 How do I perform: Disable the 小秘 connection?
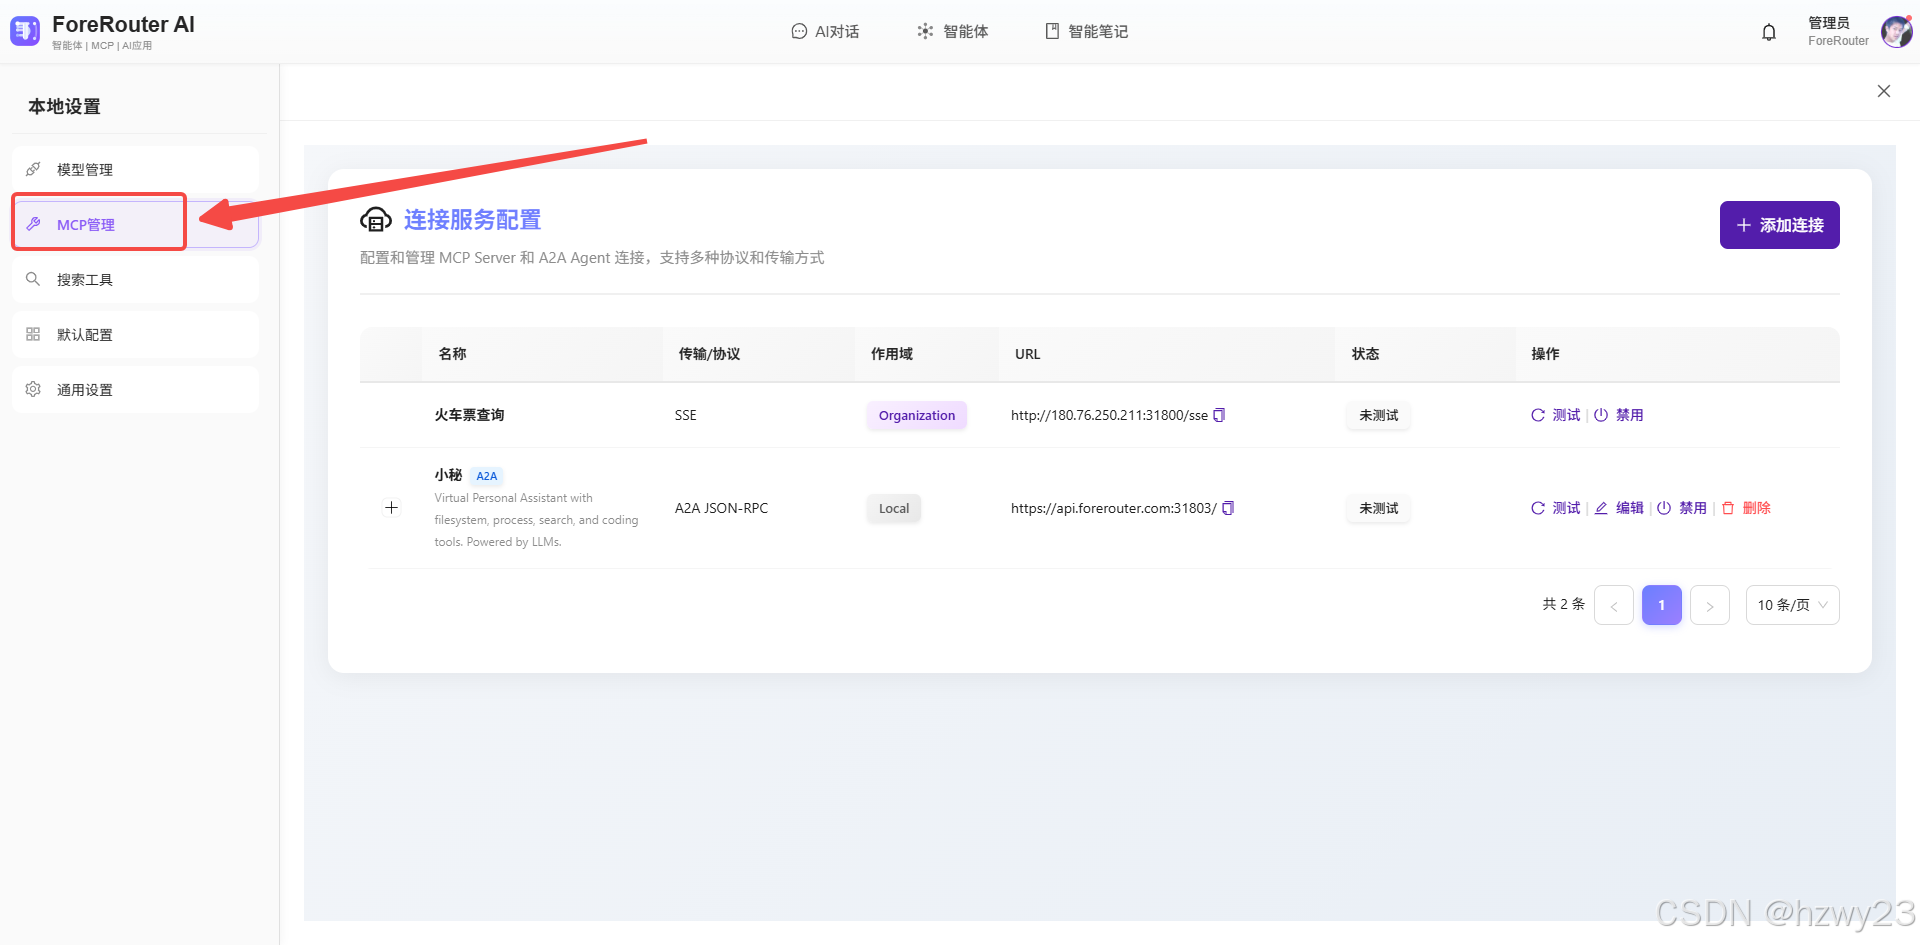(x=1682, y=508)
